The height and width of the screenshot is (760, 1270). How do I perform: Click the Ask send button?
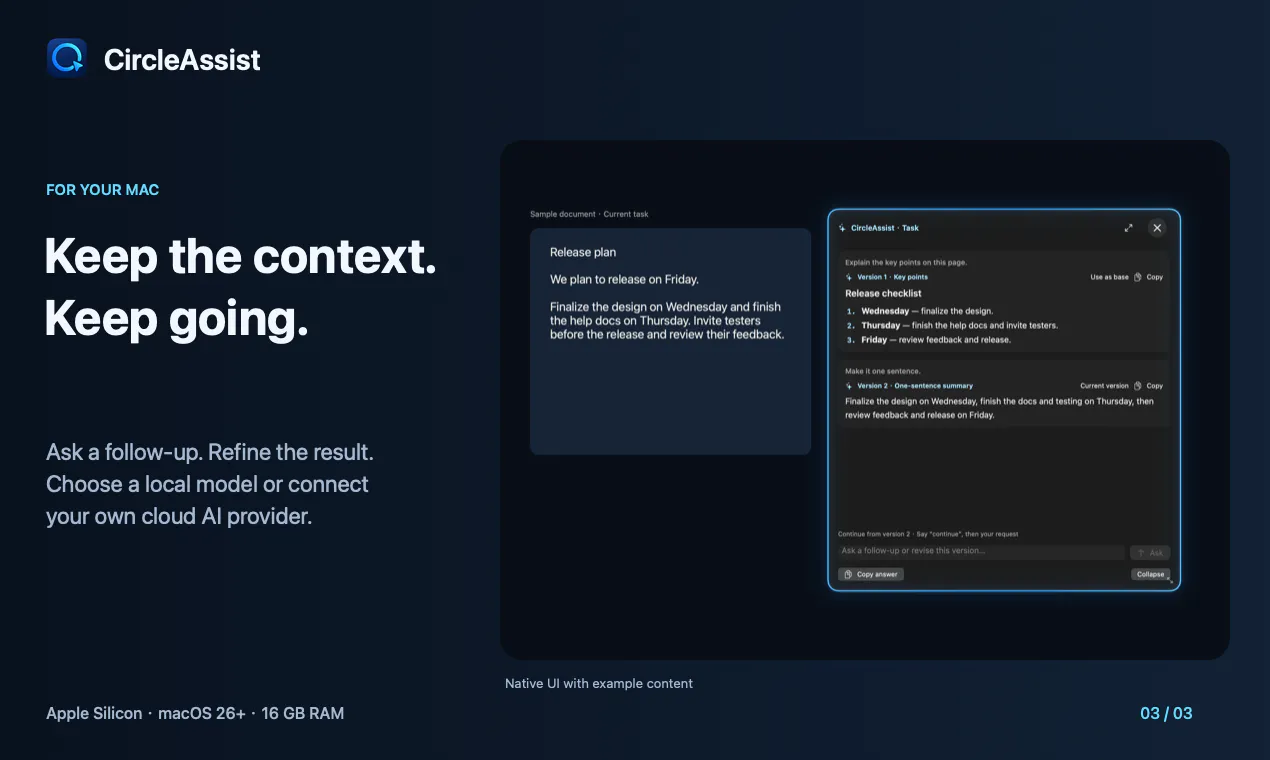point(1150,552)
